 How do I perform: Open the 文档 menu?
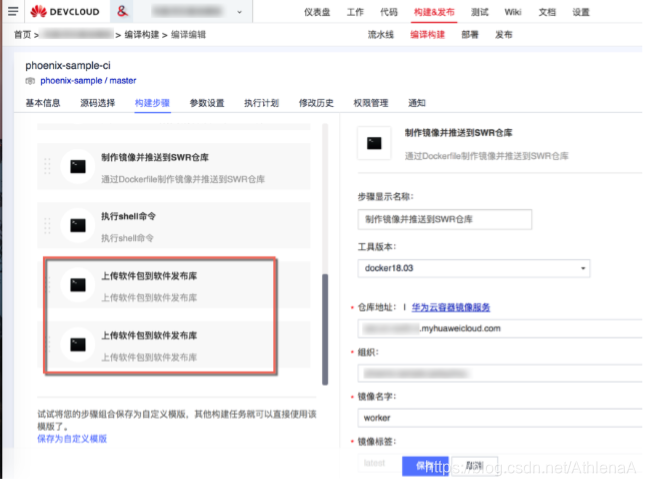point(547,12)
